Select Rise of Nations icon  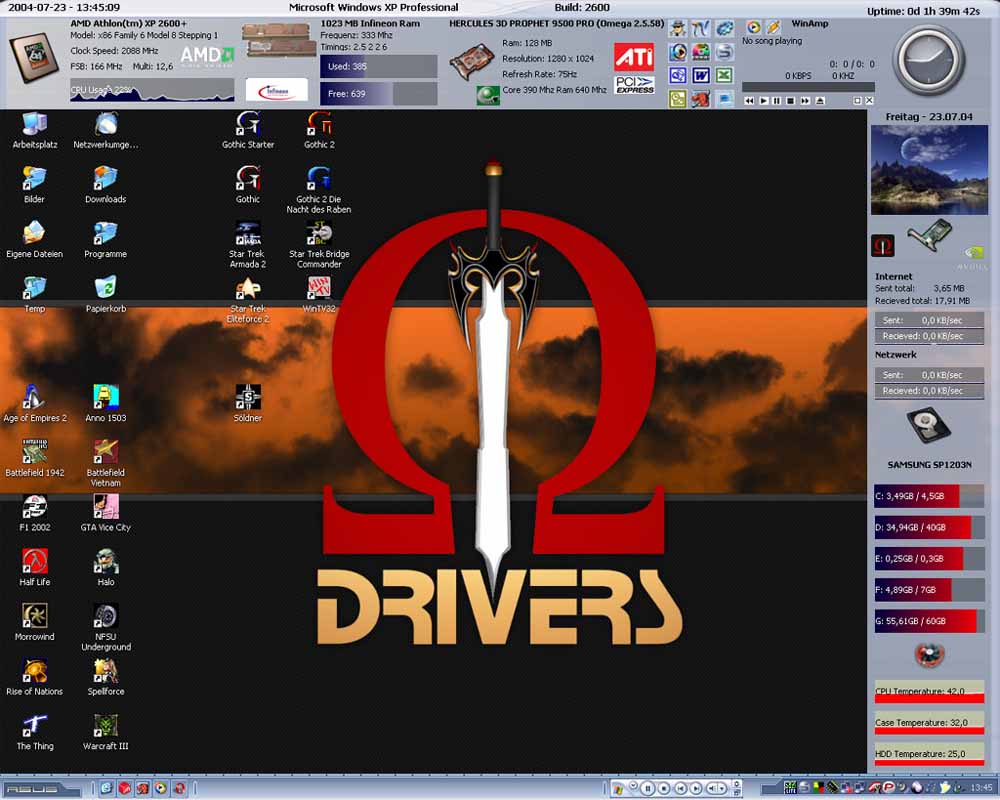tap(34, 678)
